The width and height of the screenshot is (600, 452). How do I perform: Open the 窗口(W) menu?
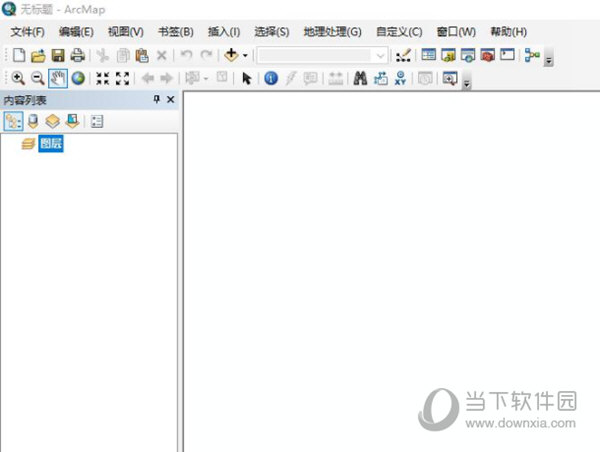456,32
